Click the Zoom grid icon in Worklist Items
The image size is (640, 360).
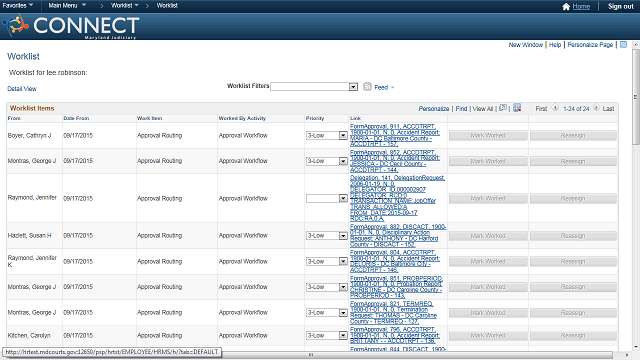[503, 108]
